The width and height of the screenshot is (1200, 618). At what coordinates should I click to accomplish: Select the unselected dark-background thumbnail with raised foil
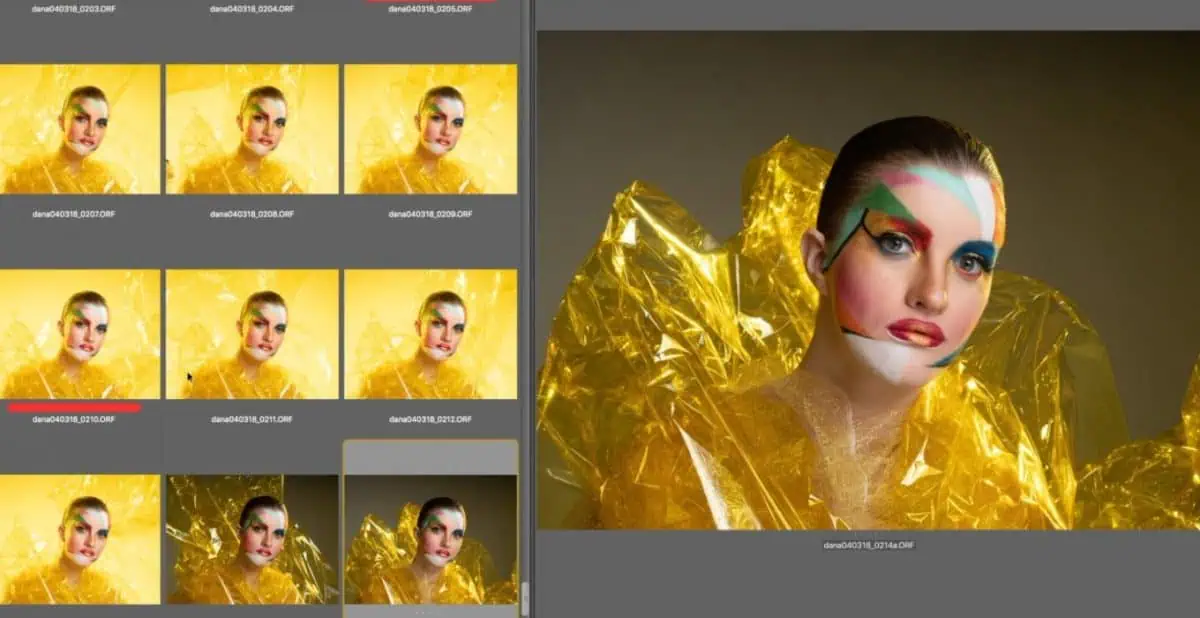(x=252, y=539)
